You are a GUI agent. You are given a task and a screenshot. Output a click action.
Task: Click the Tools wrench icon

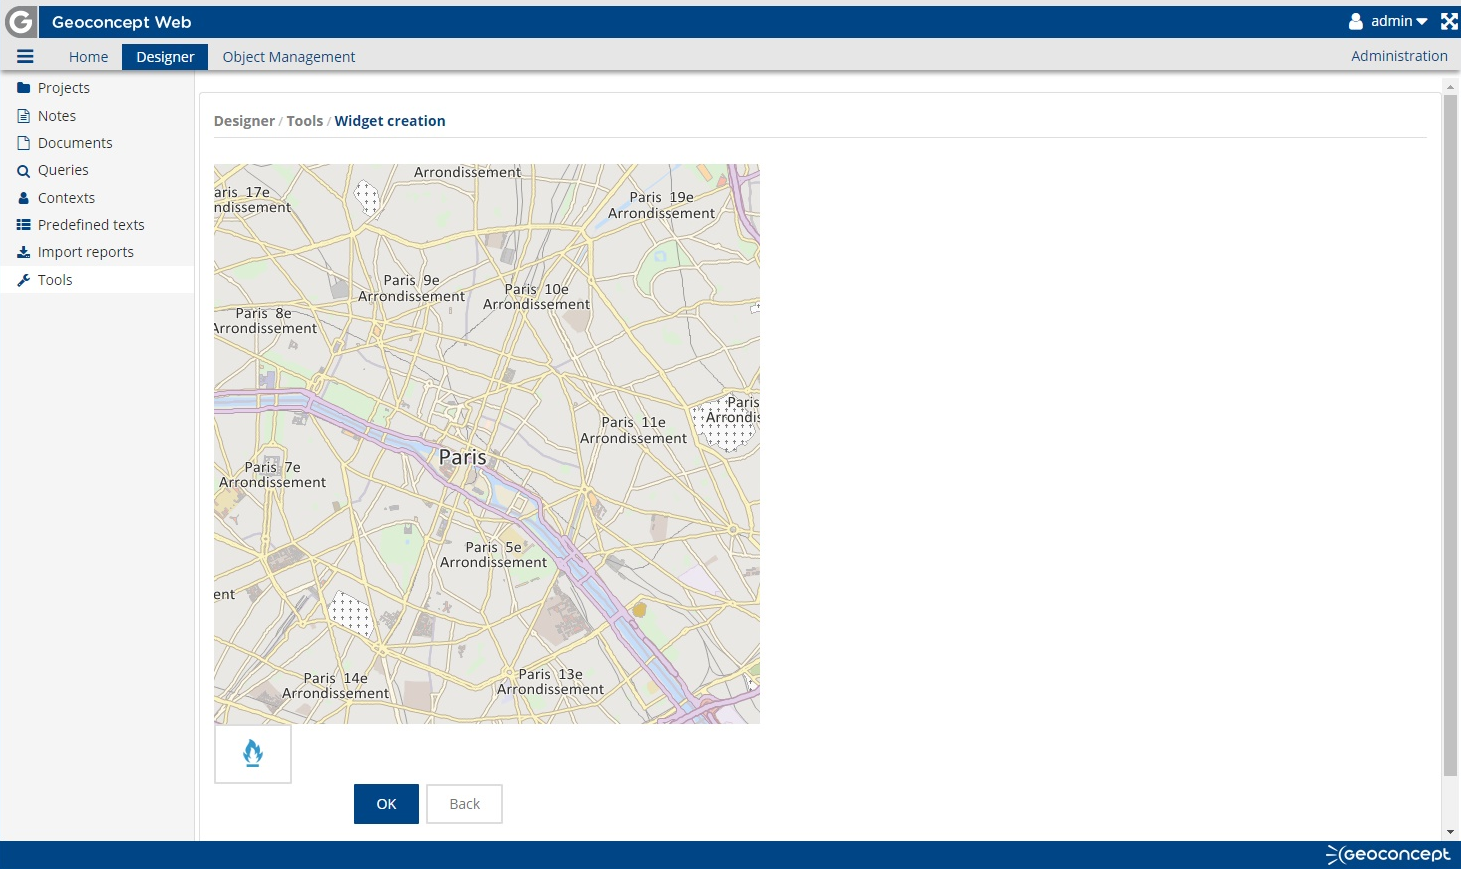[24, 280]
